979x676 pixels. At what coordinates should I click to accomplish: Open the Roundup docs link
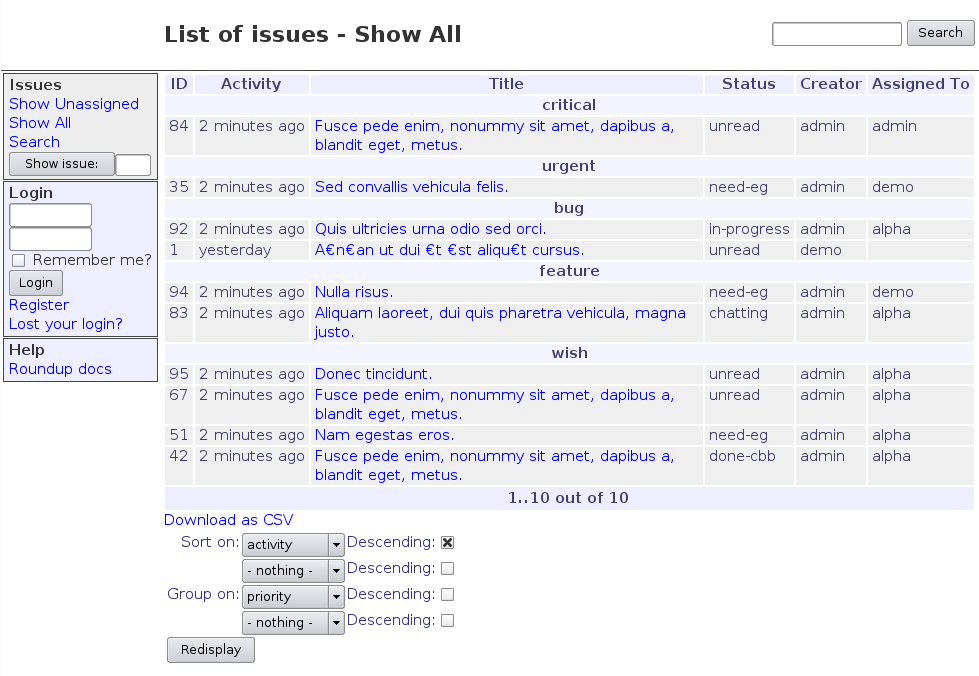[x=60, y=369]
